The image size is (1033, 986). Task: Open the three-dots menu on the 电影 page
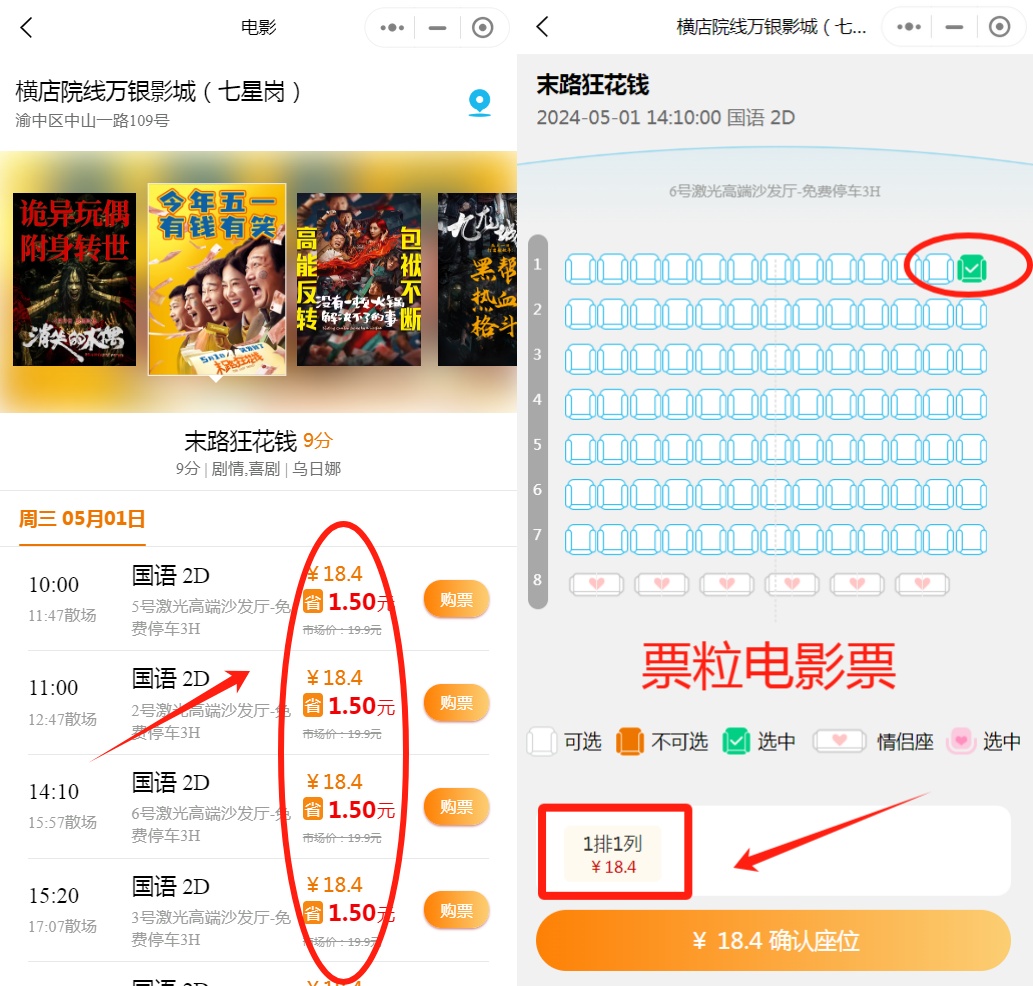(x=392, y=28)
